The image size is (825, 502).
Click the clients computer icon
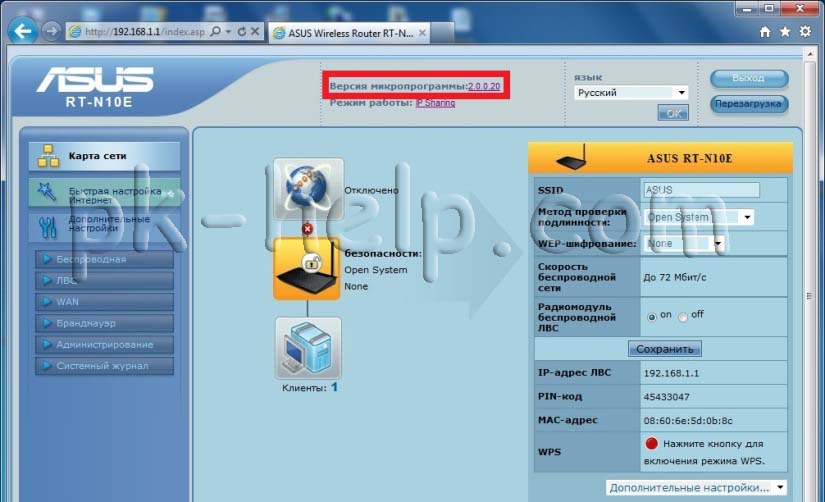pos(308,348)
